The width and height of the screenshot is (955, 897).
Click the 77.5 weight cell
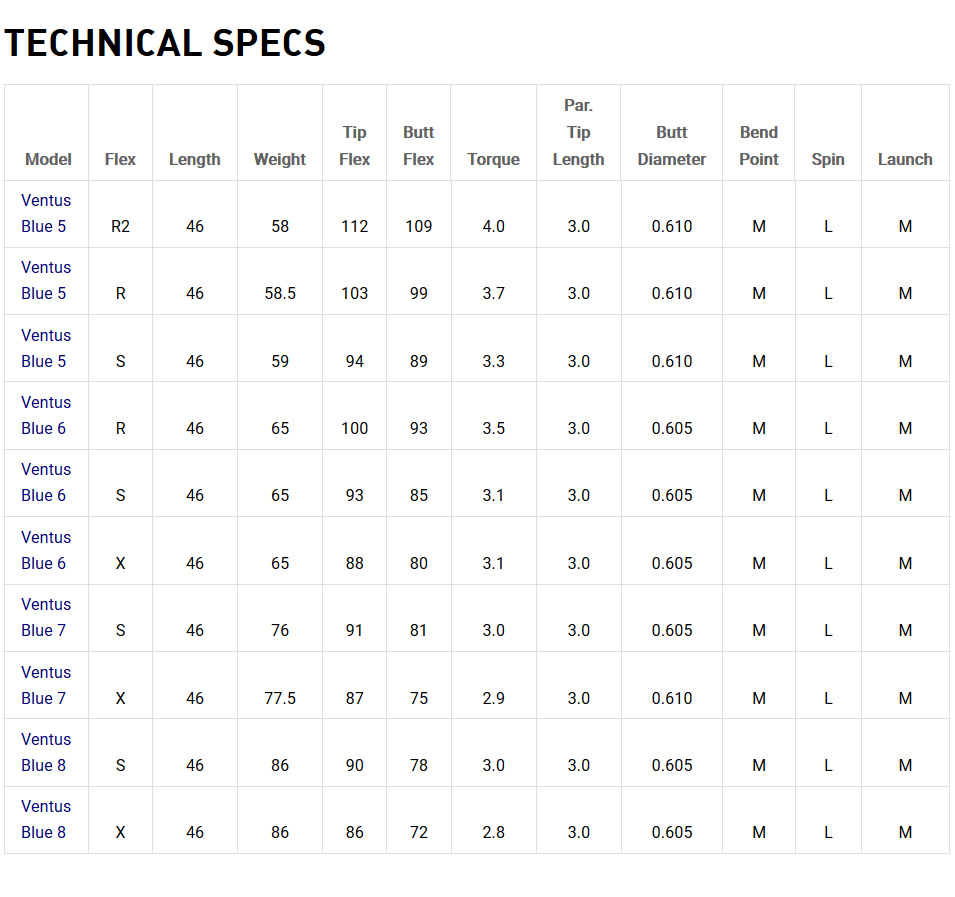pos(279,698)
